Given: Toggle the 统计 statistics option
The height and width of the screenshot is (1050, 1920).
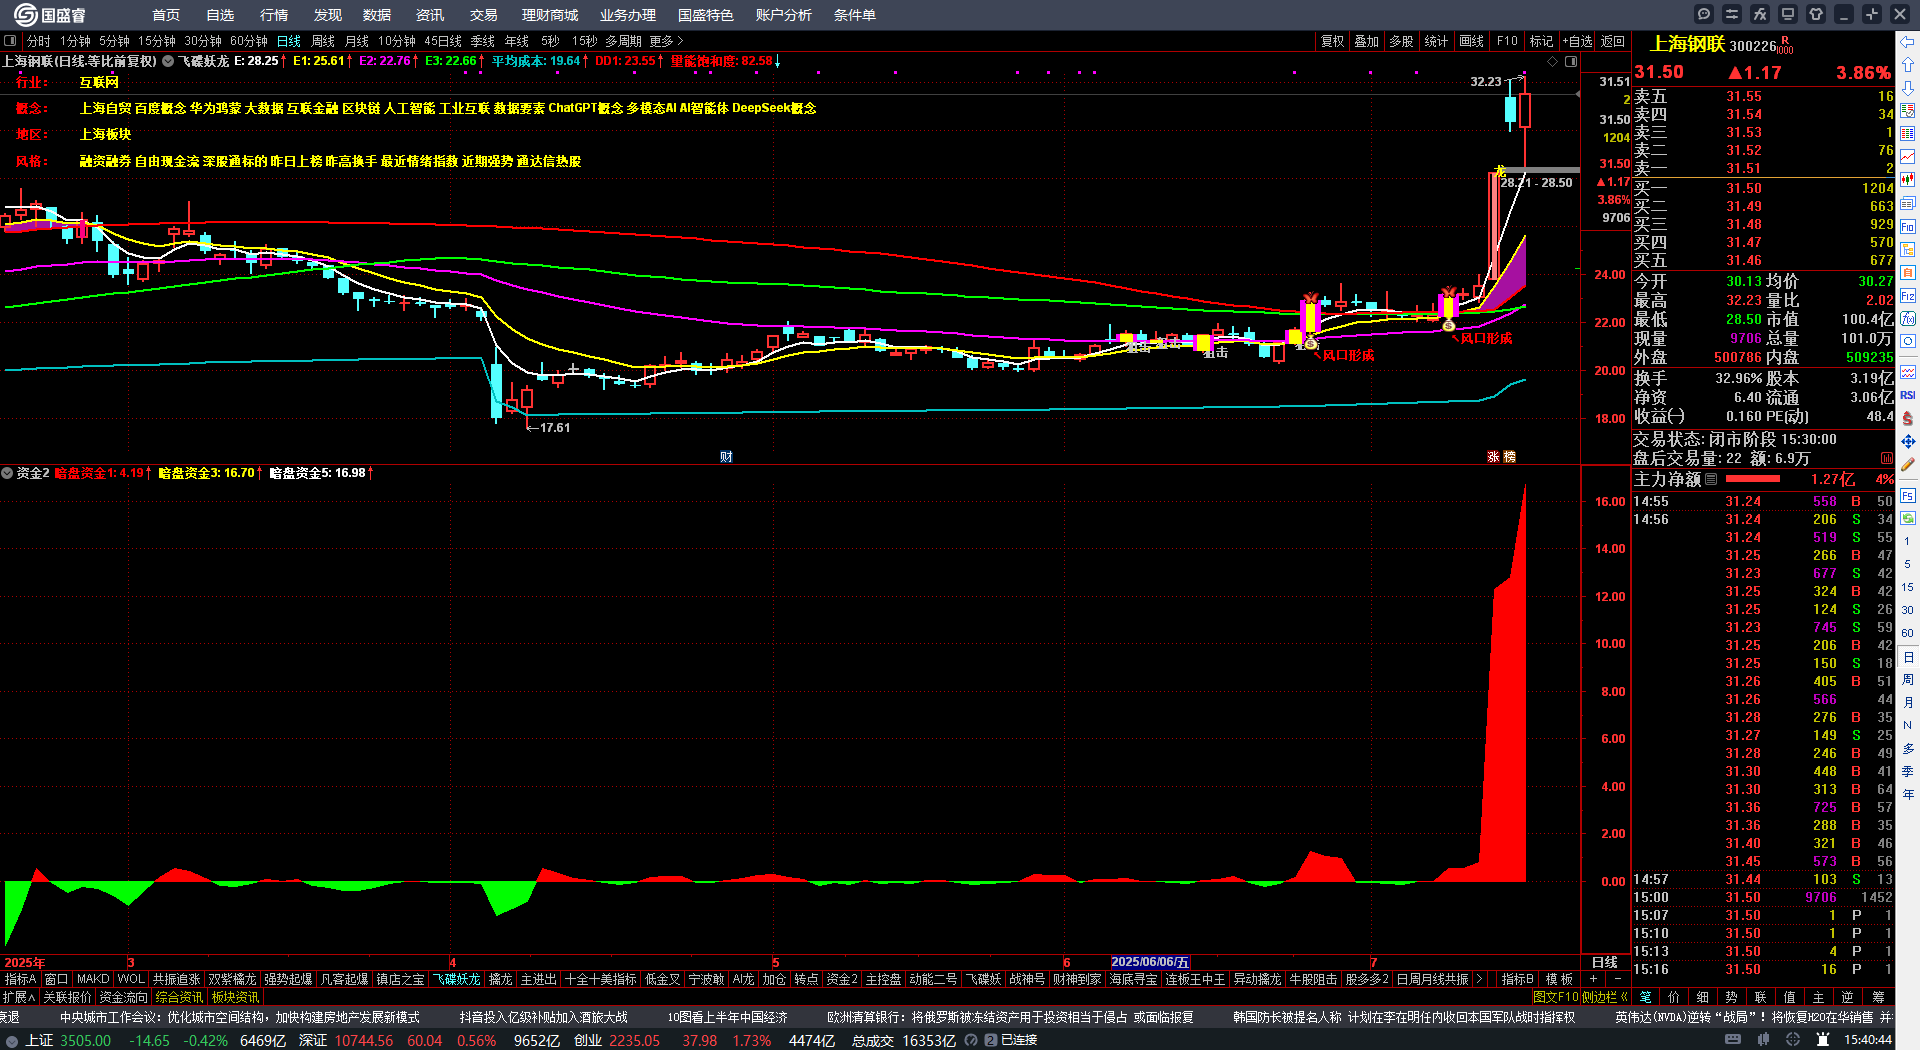Looking at the screenshot, I should pos(1436,41).
